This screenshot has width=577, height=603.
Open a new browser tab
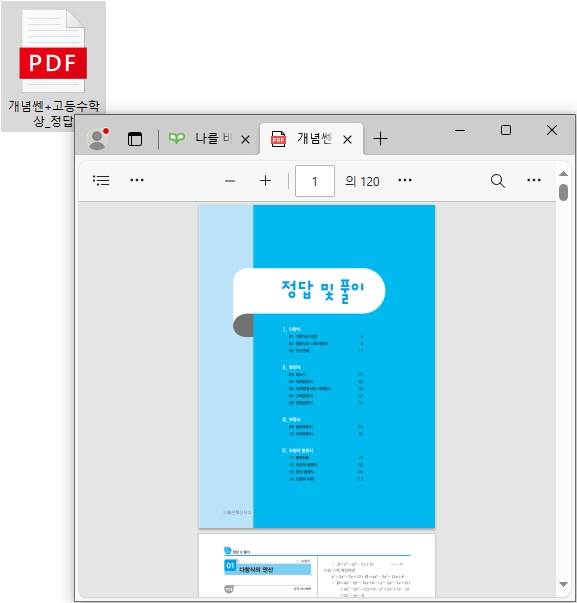tap(380, 139)
